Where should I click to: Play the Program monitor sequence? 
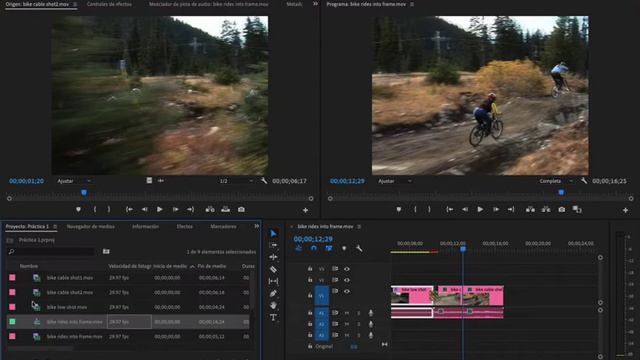480,209
